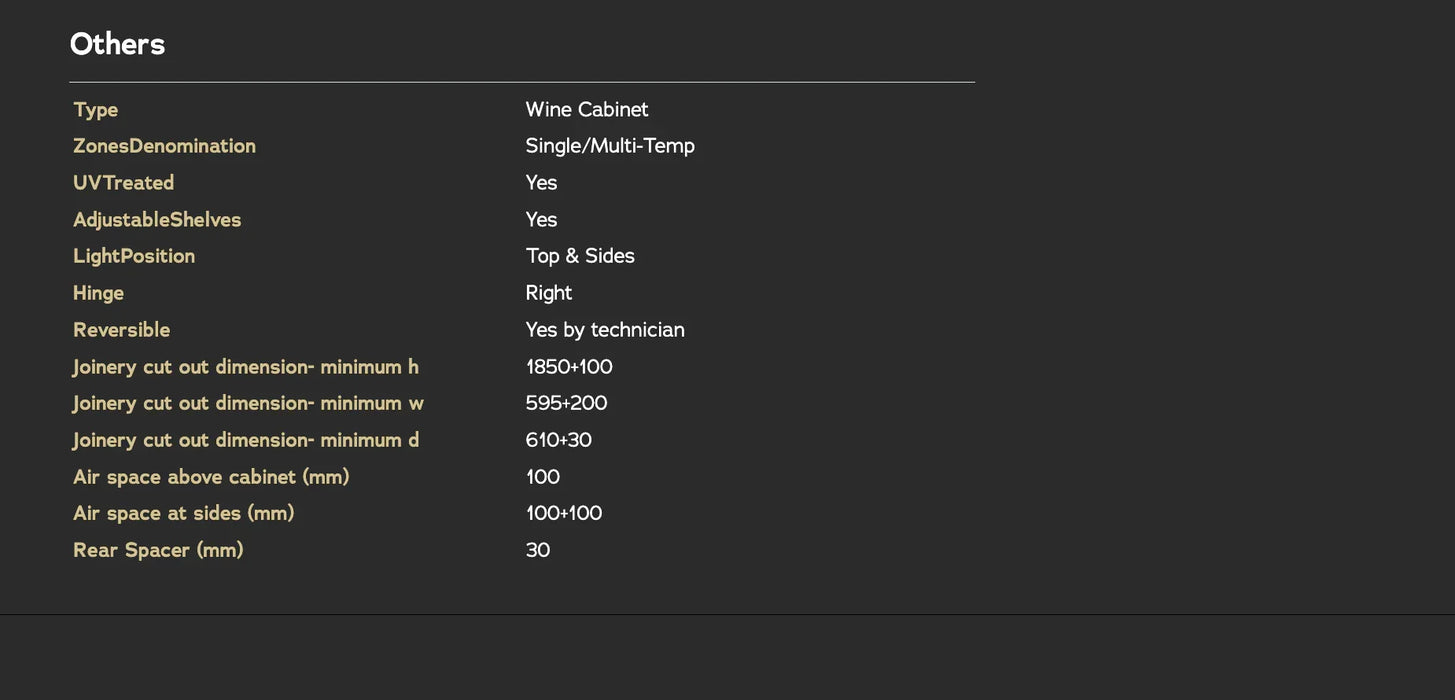1455x700 pixels.
Task: Click the Type specification label
Action: (x=96, y=110)
